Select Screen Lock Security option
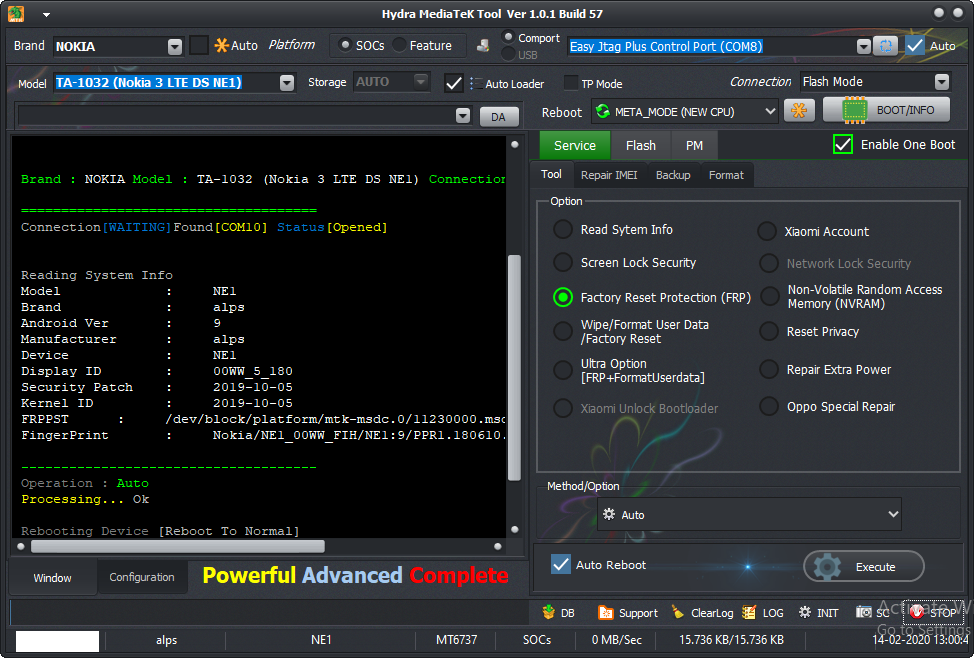The width and height of the screenshot is (974, 658). (x=563, y=262)
